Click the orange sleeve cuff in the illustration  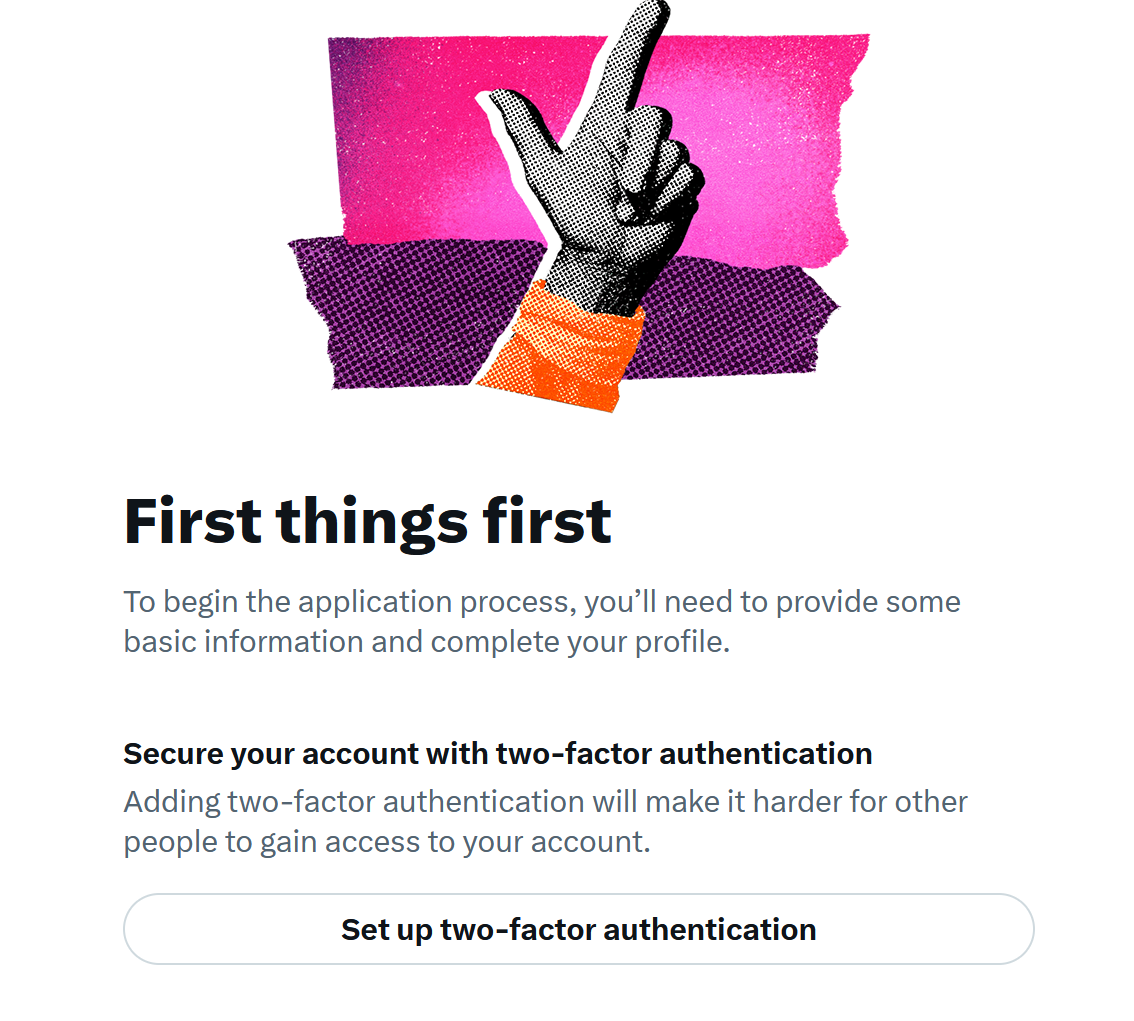coord(560,349)
